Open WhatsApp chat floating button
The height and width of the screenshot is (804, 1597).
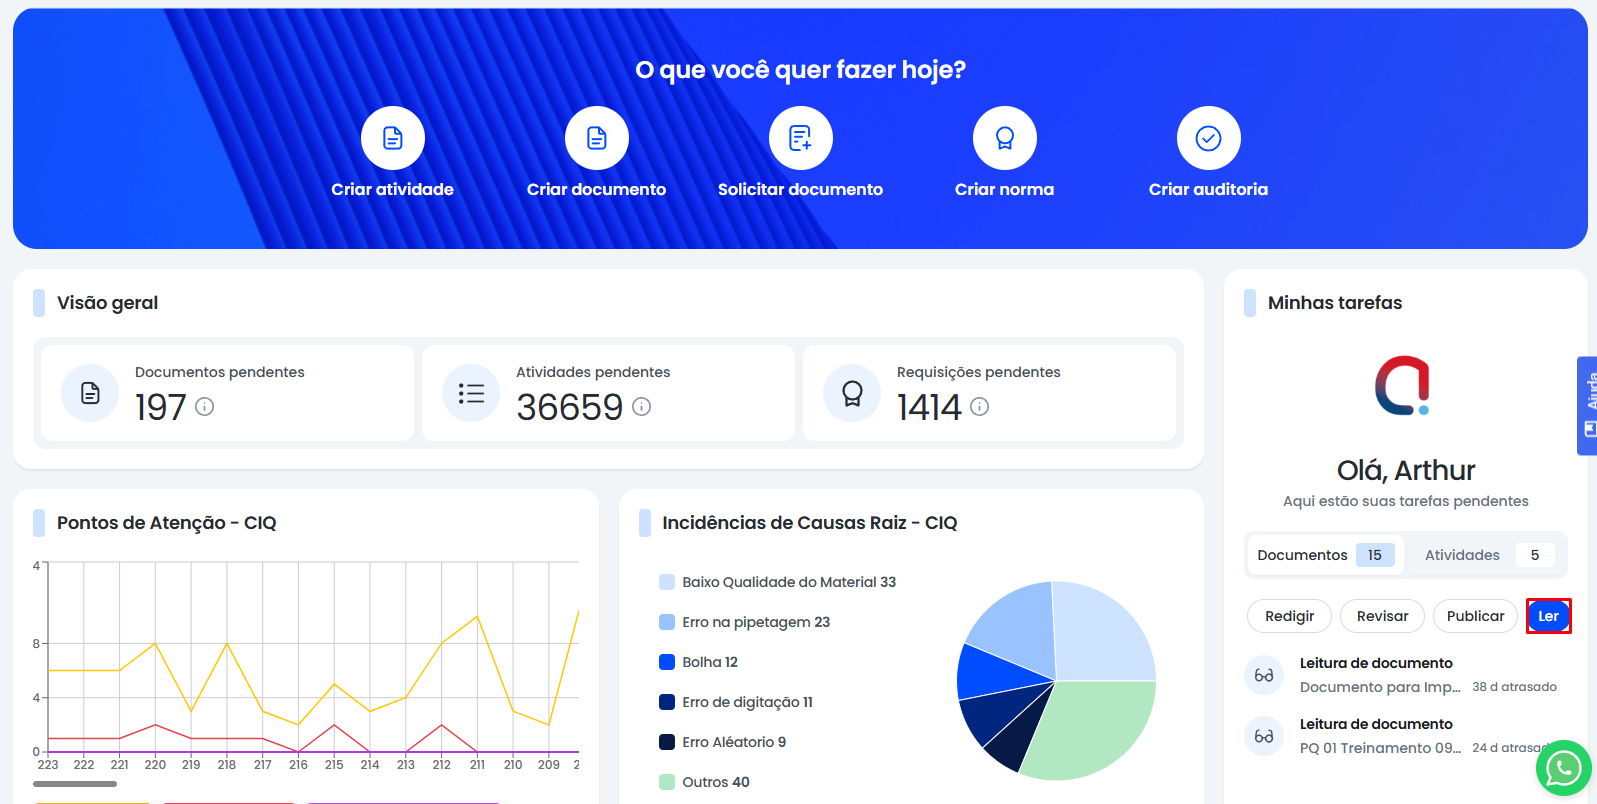[1563, 768]
